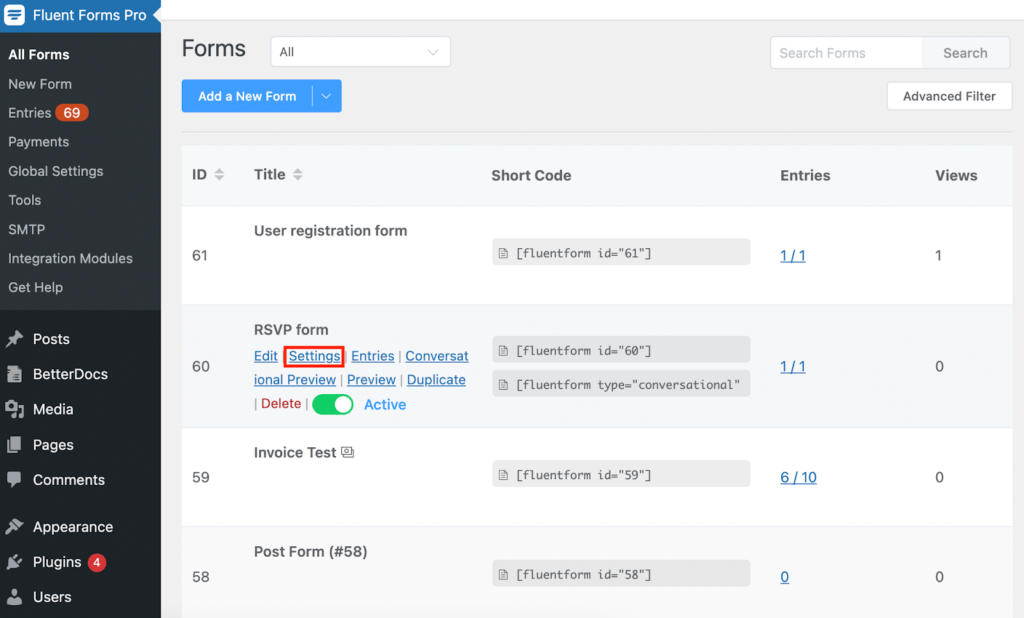
Task: Open Entries in the sidebar menu
Action: (30, 113)
